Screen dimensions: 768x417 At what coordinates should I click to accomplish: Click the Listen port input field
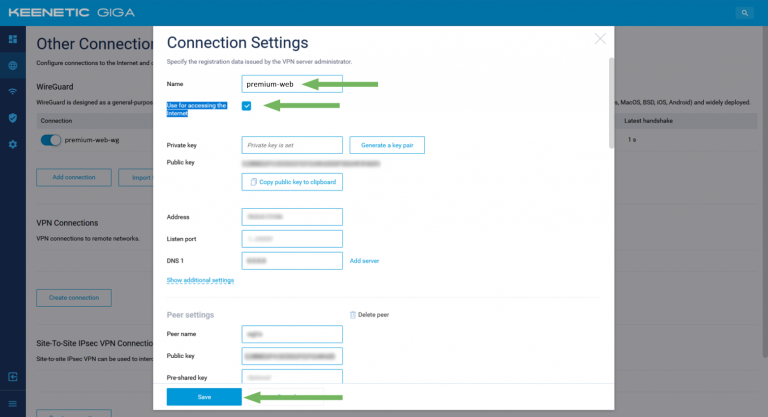[x=292, y=239]
